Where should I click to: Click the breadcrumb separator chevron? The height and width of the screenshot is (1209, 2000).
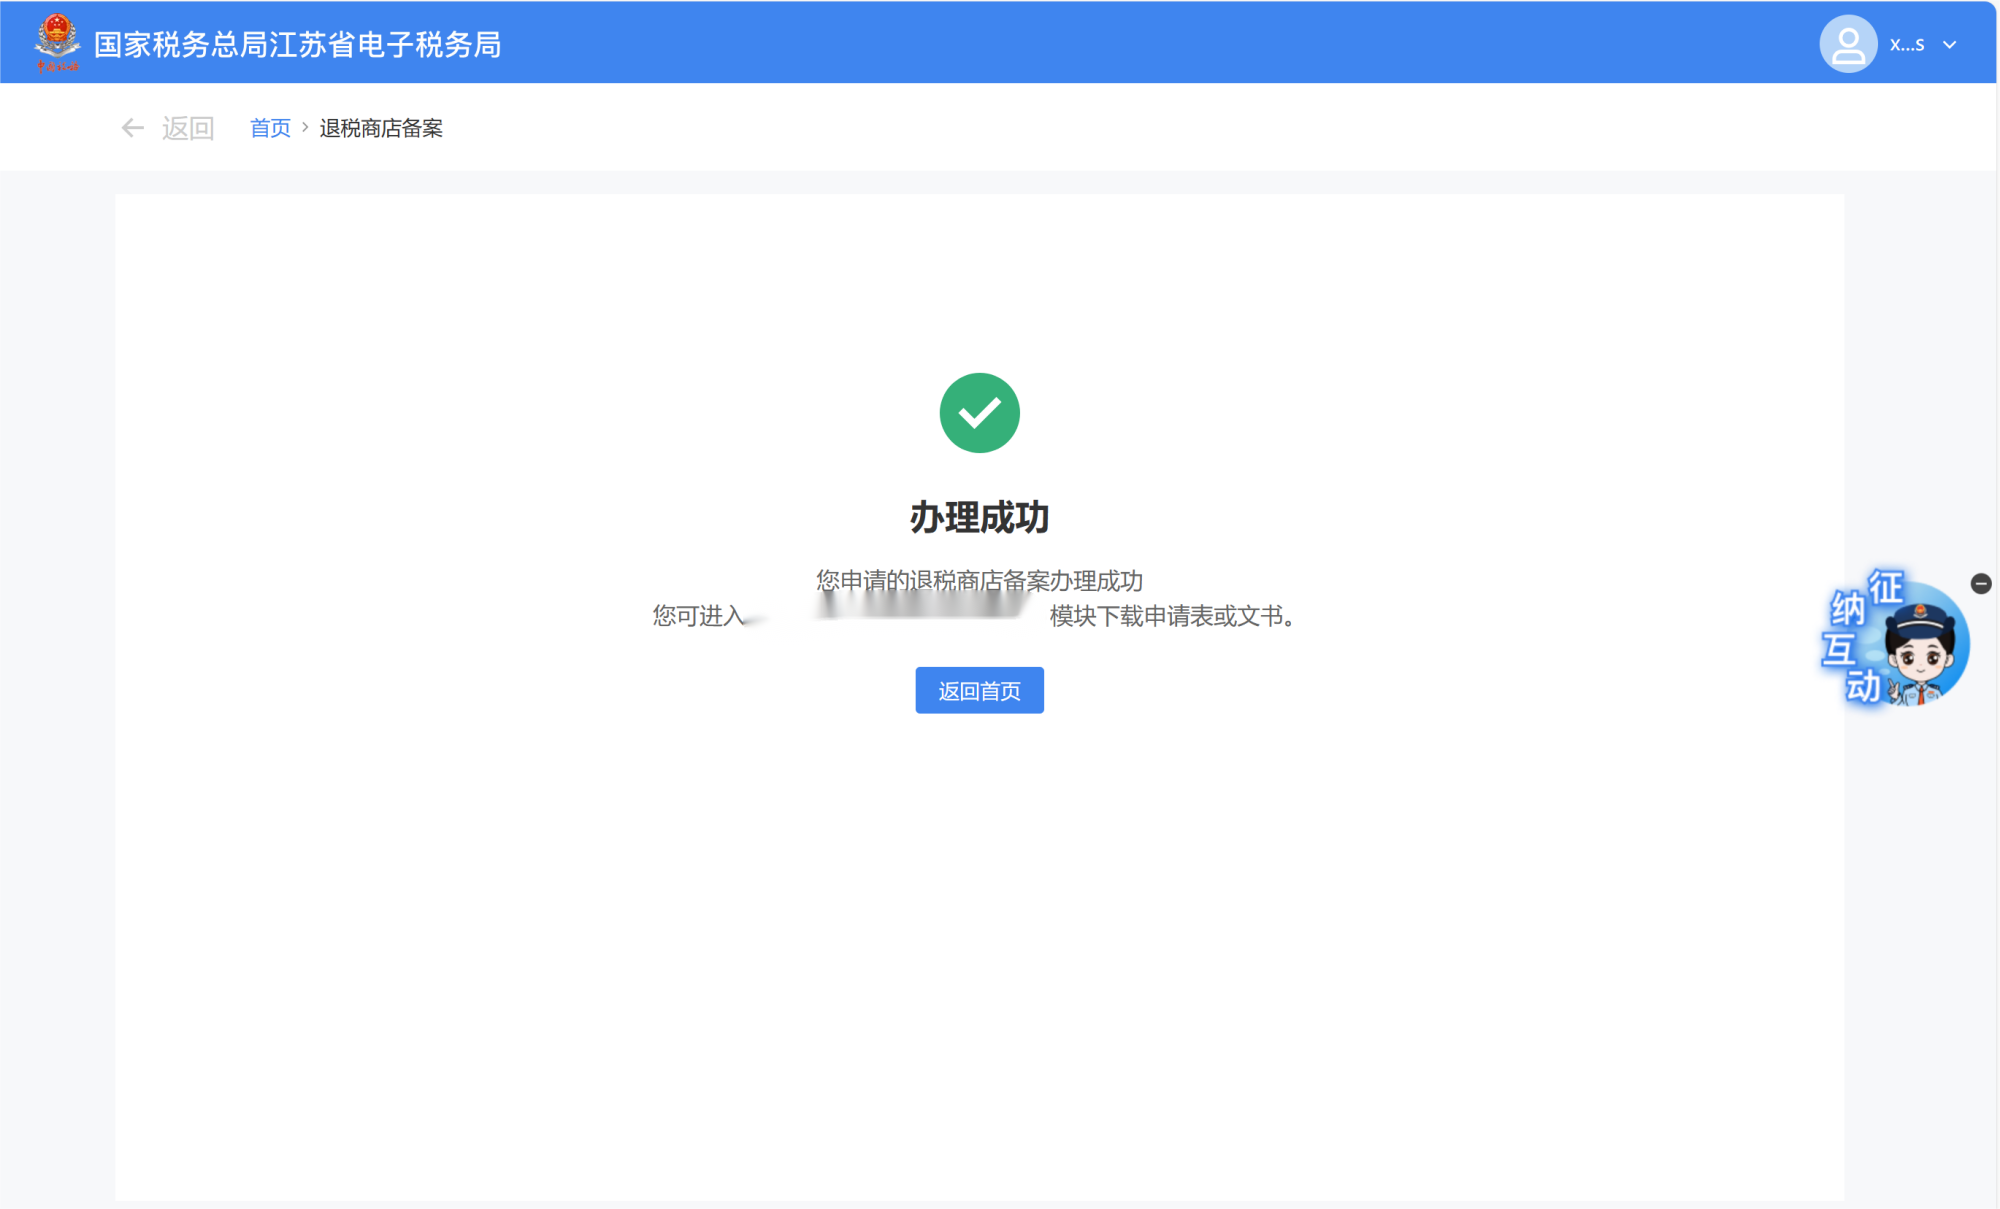[305, 128]
